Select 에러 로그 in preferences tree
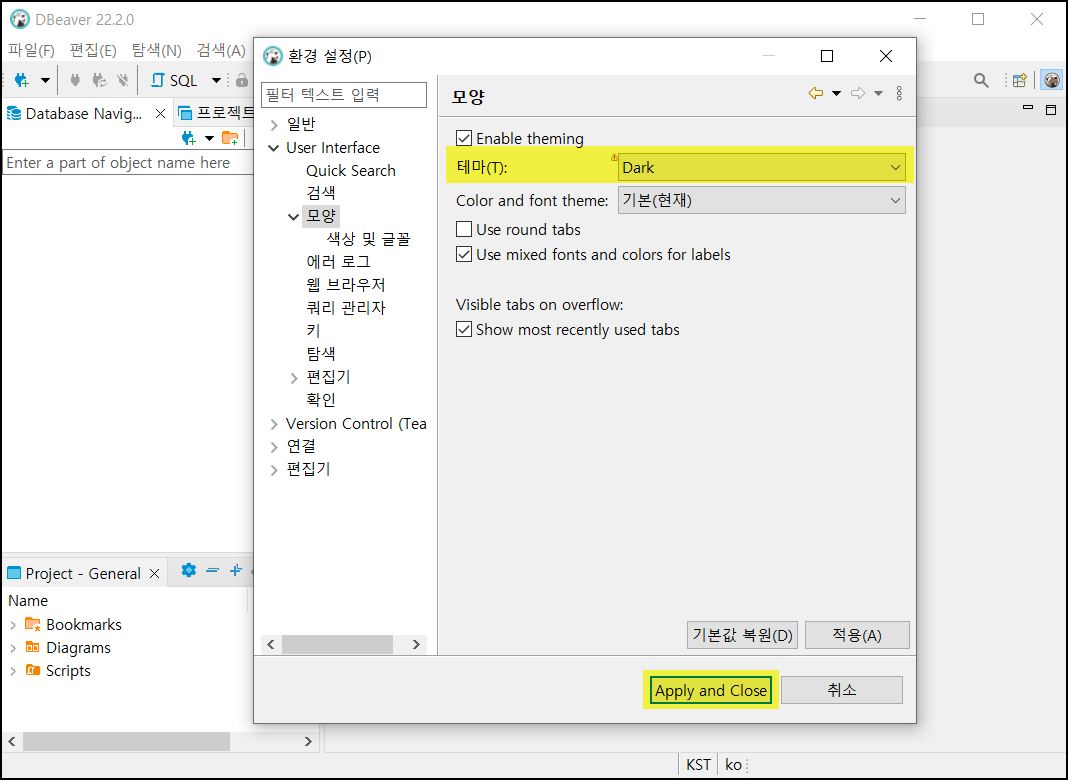This screenshot has width=1068, height=780. pos(339,262)
